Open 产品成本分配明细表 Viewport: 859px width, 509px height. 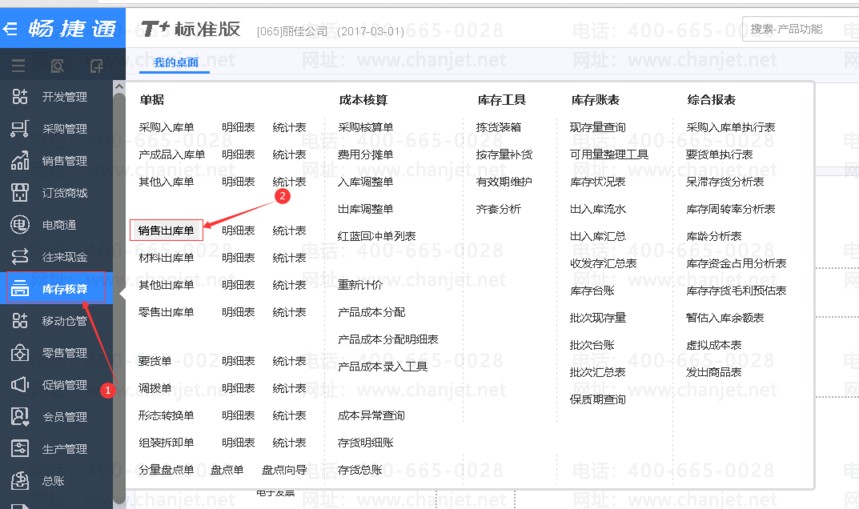[x=388, y=339]
